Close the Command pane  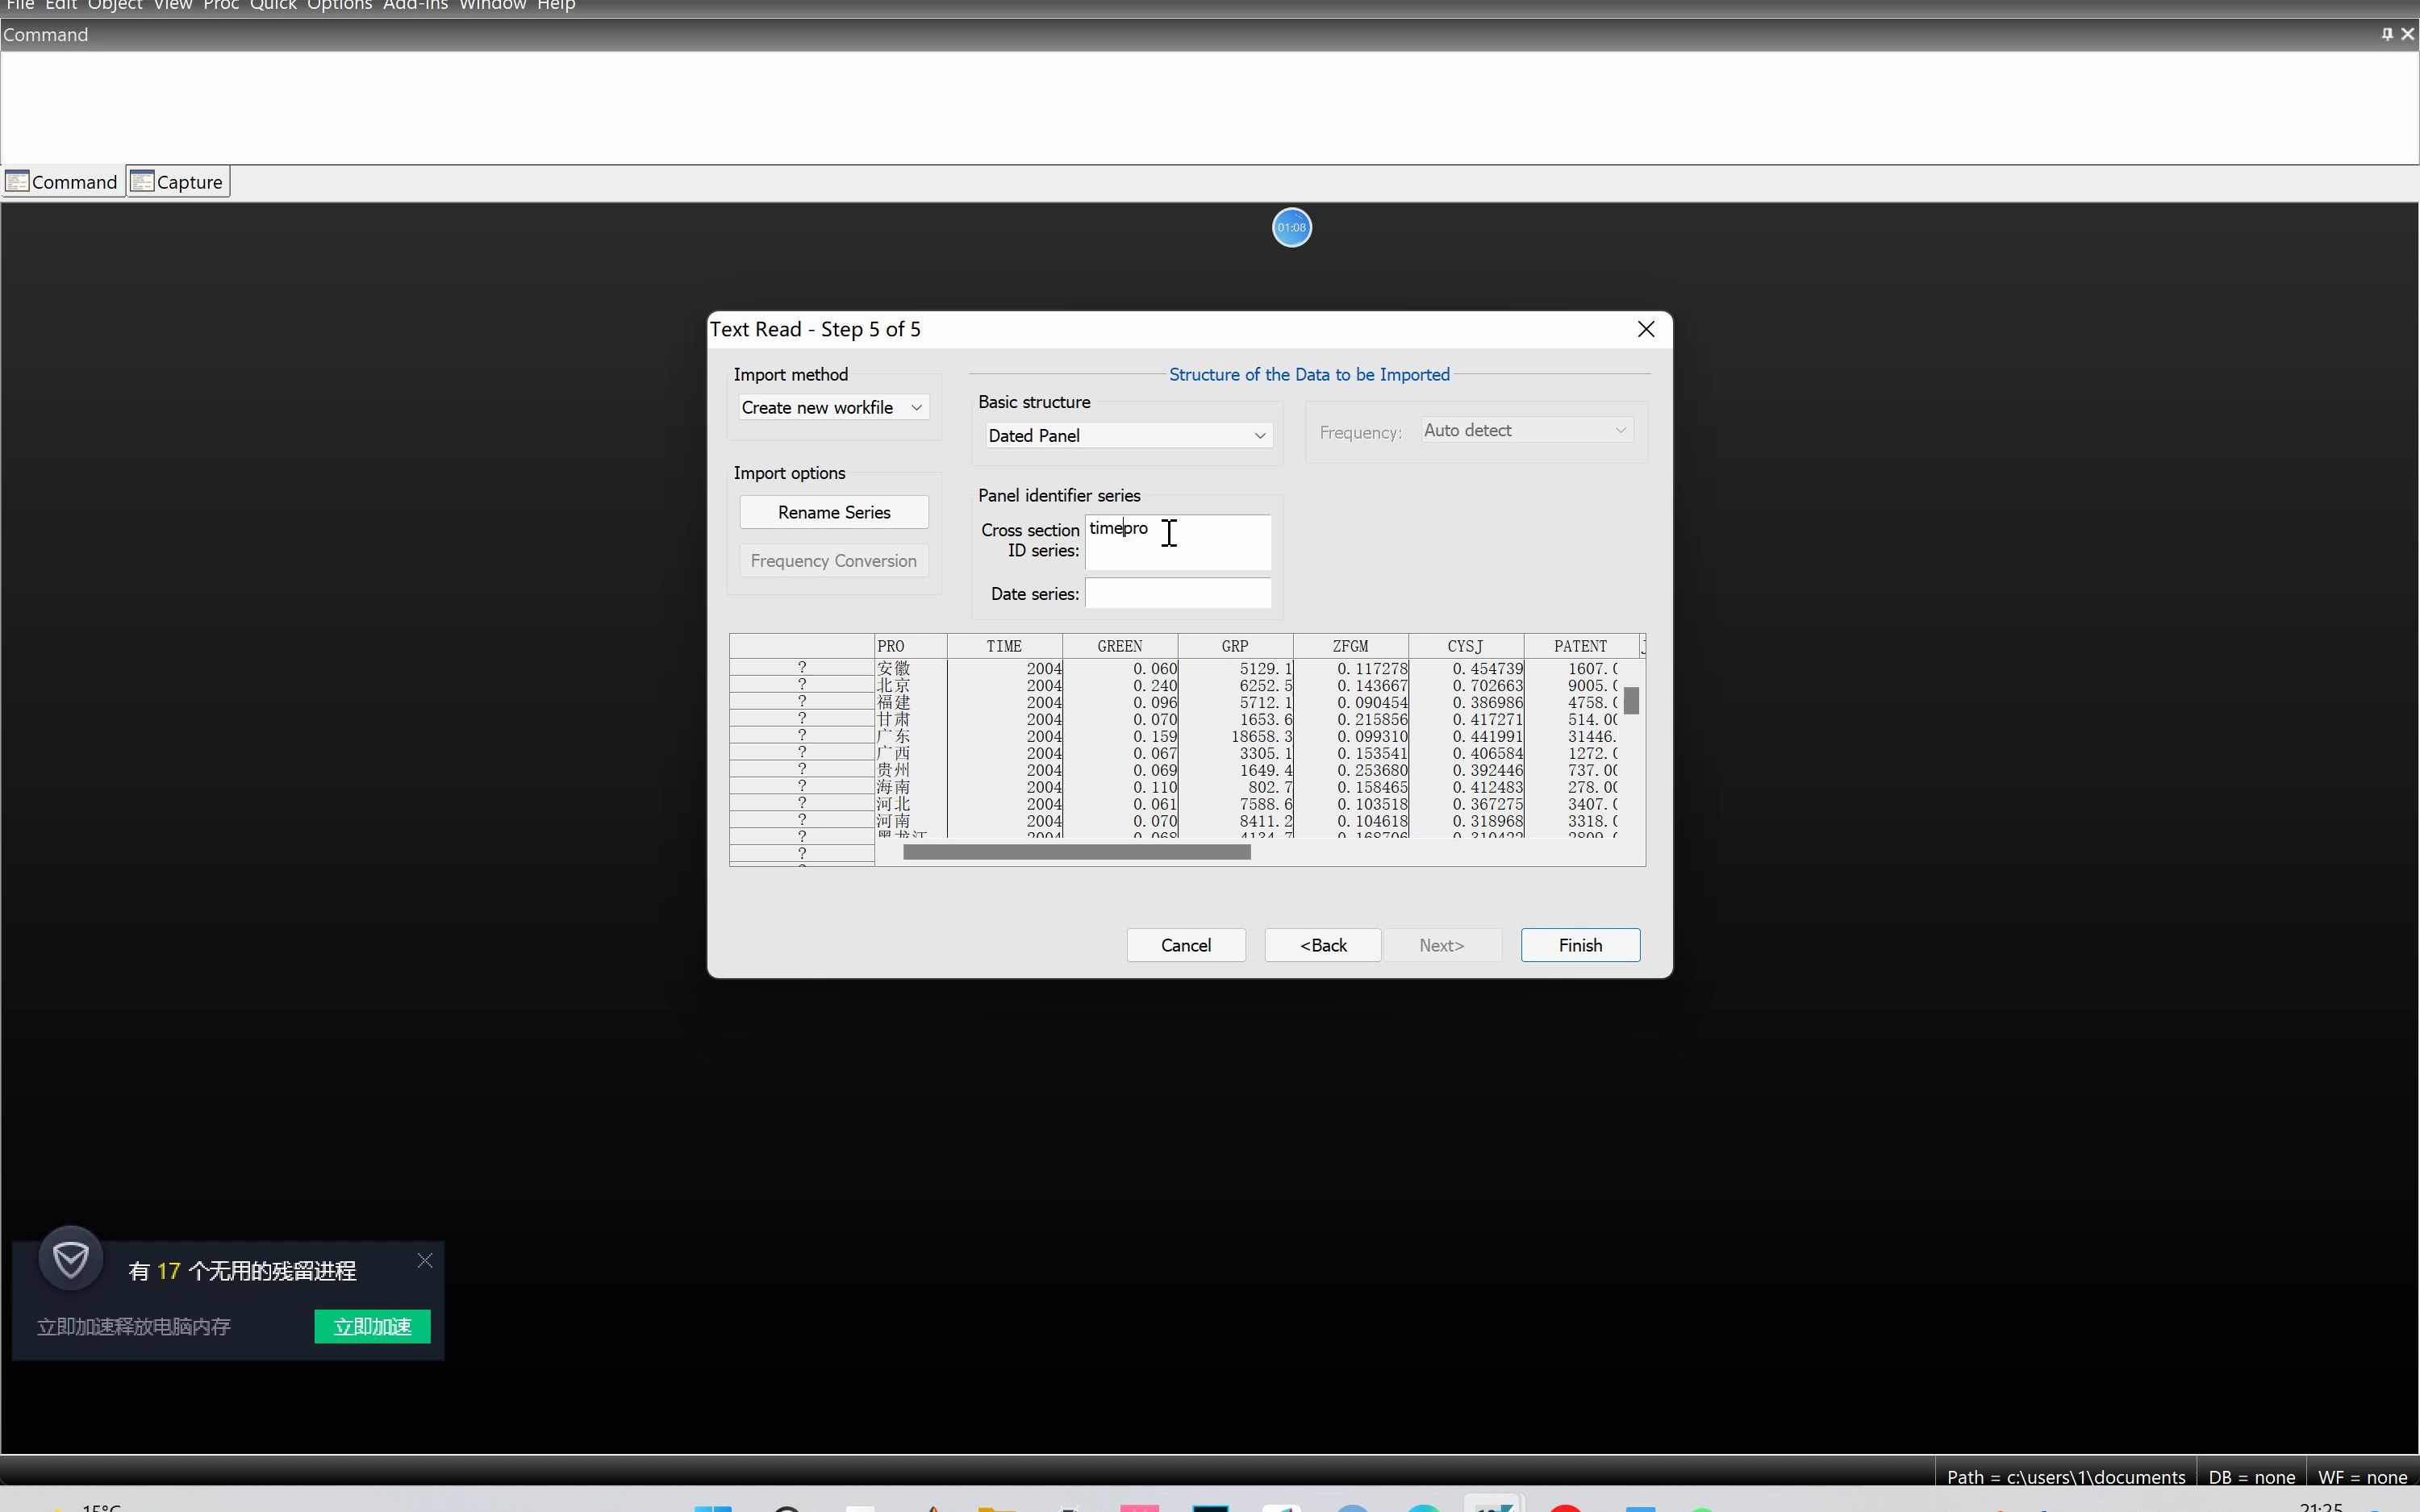[x=2407, y=34]
